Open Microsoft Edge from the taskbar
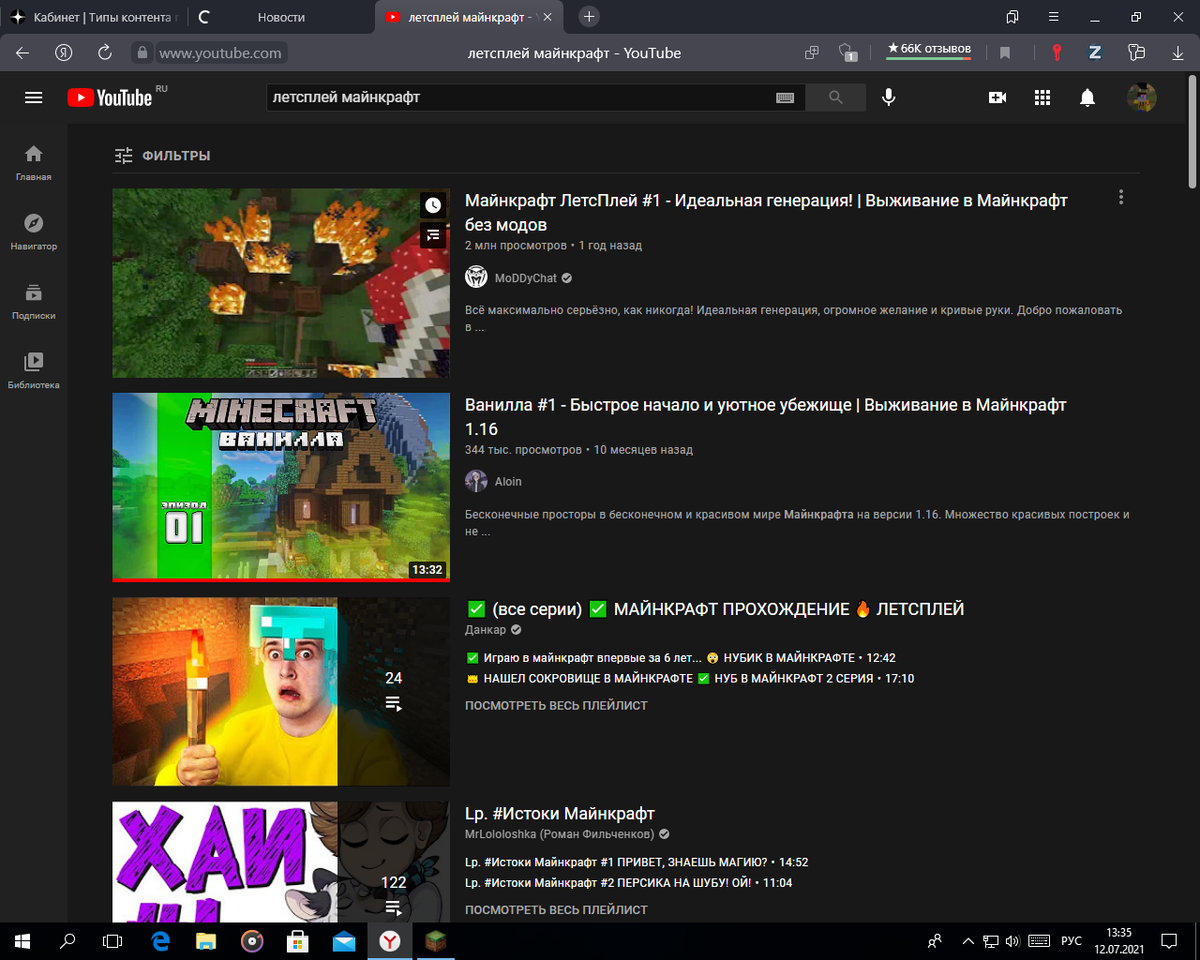Screen dimensions: 1200x960 [160, 941]
